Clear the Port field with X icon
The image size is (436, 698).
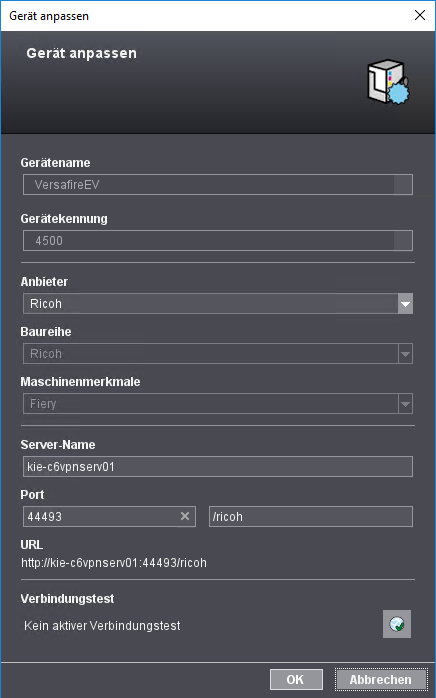[x=185, y=516]
